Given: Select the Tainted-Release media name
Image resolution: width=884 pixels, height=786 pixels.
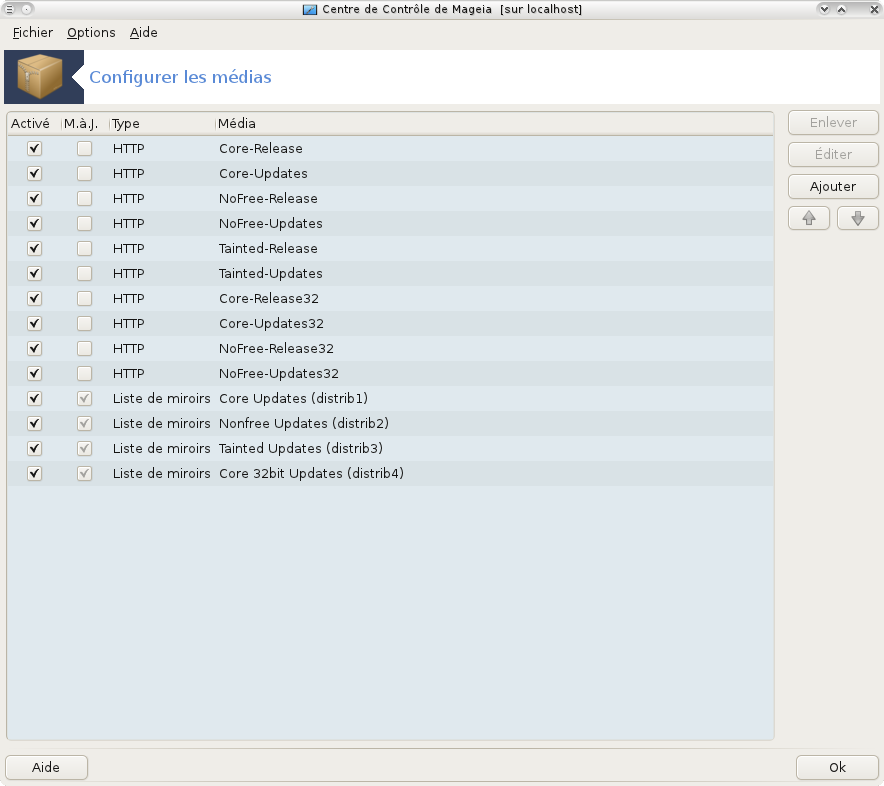Looking at the screenshot, I should point(268,248).
